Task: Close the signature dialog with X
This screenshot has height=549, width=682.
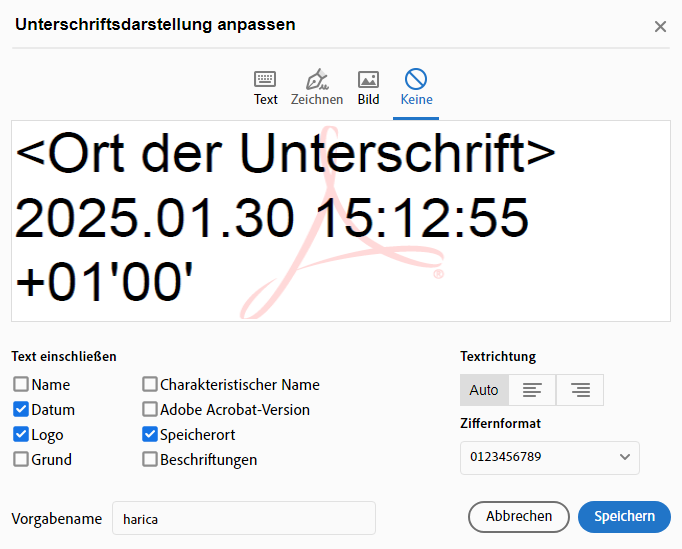Action: [660, 27]
